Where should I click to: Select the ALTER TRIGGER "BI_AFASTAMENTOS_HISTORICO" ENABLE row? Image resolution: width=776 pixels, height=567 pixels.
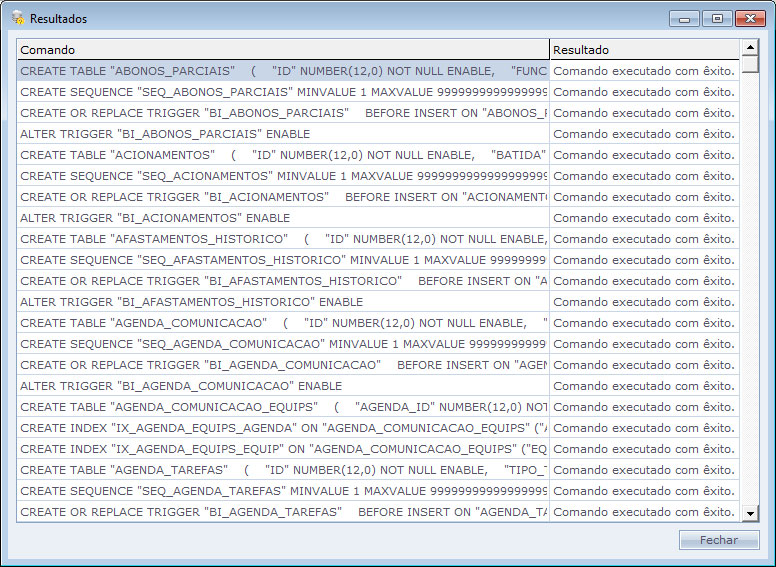point(282,302)
